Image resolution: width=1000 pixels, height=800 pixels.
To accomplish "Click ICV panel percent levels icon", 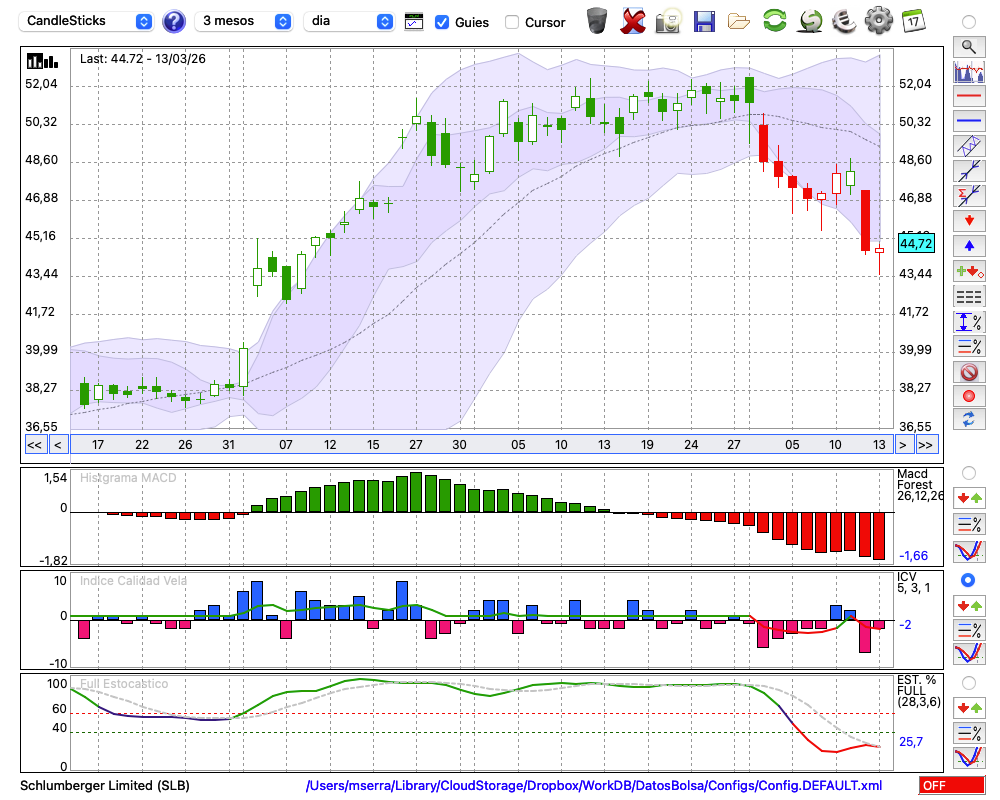I will pos(969,630).
